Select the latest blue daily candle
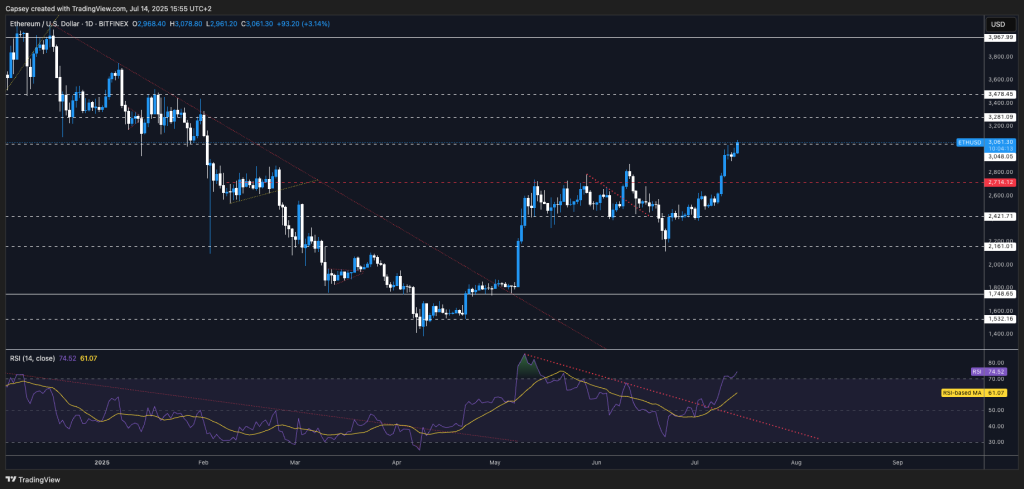Viewport: 1024px width, 489px height. pos(737,148)
